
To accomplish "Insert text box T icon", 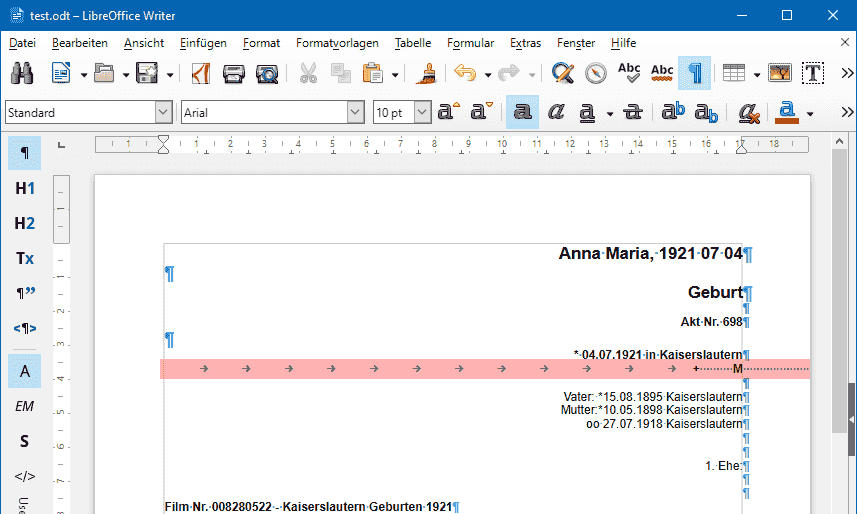I will tap(813, 73).
